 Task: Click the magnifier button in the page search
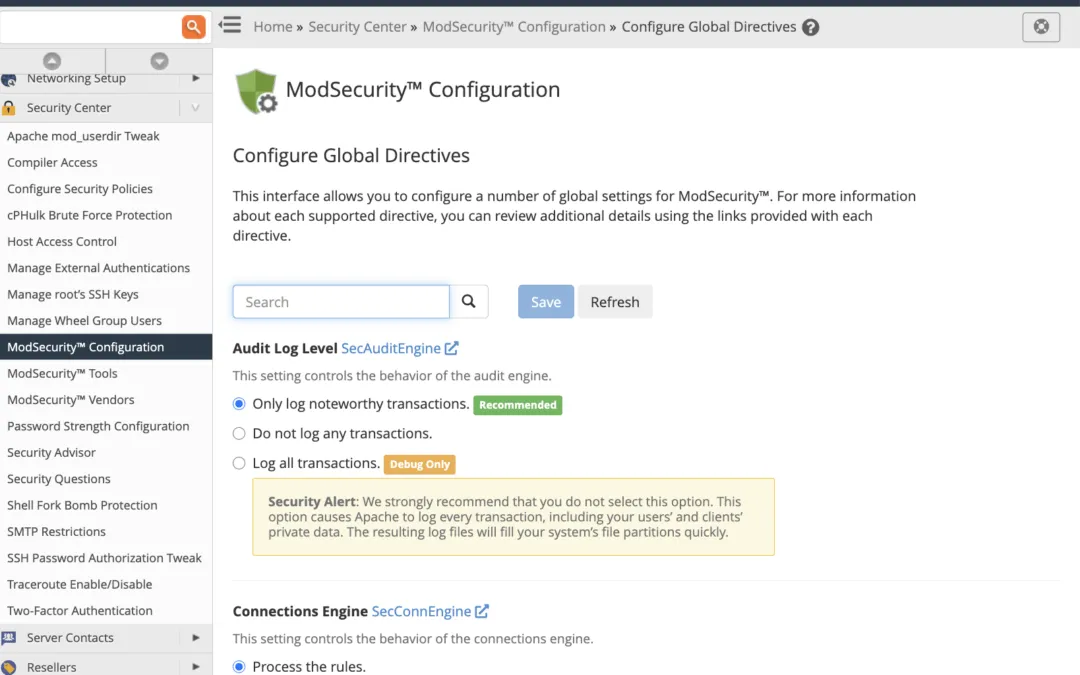[x=469, y=301]
